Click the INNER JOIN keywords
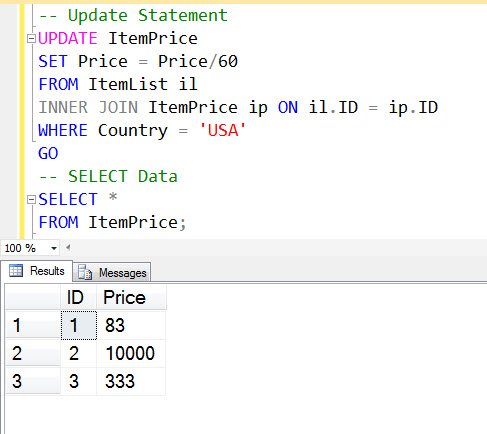This screenshot has height=434, width=487. click(88, 107)
